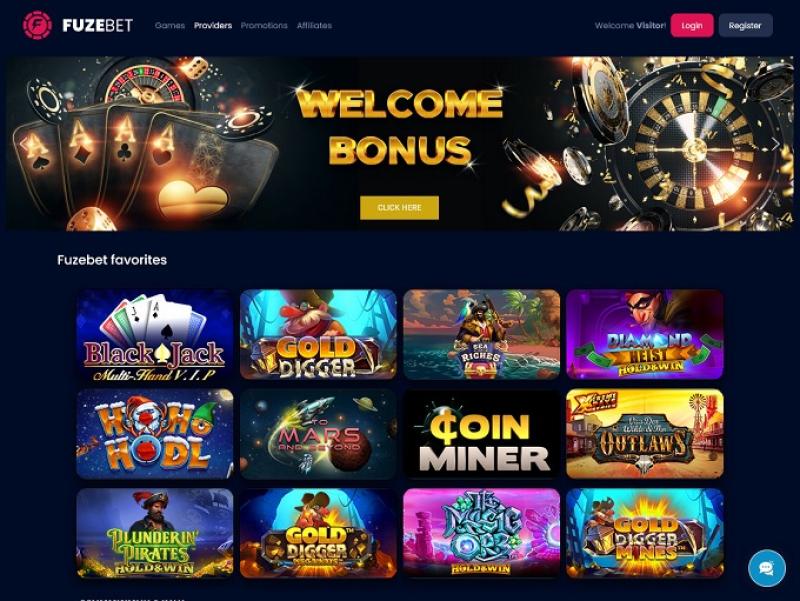Go to Promotions page
Viewport: 800px width, 601px height.
264,26
